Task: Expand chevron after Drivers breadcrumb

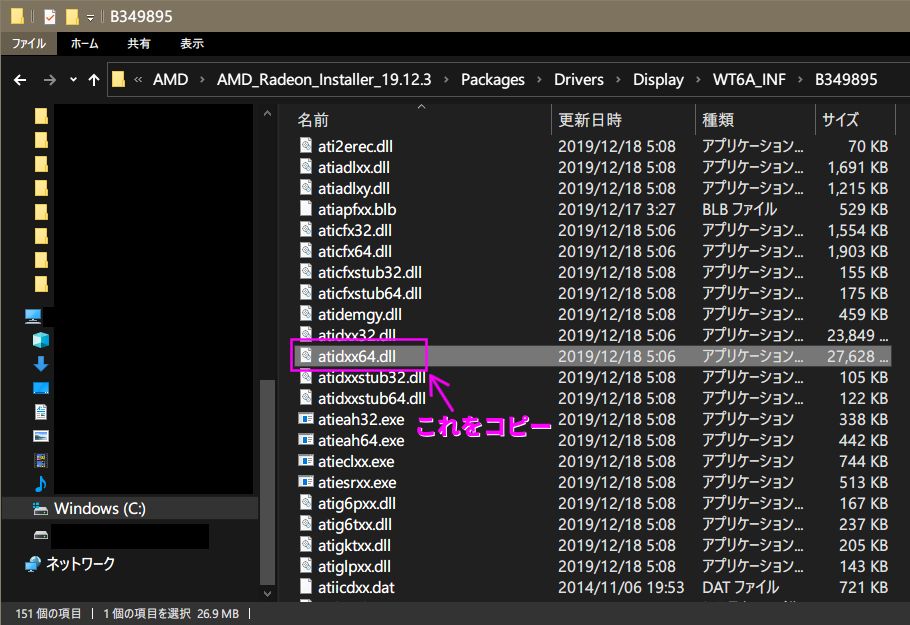Action: [618, 80]
